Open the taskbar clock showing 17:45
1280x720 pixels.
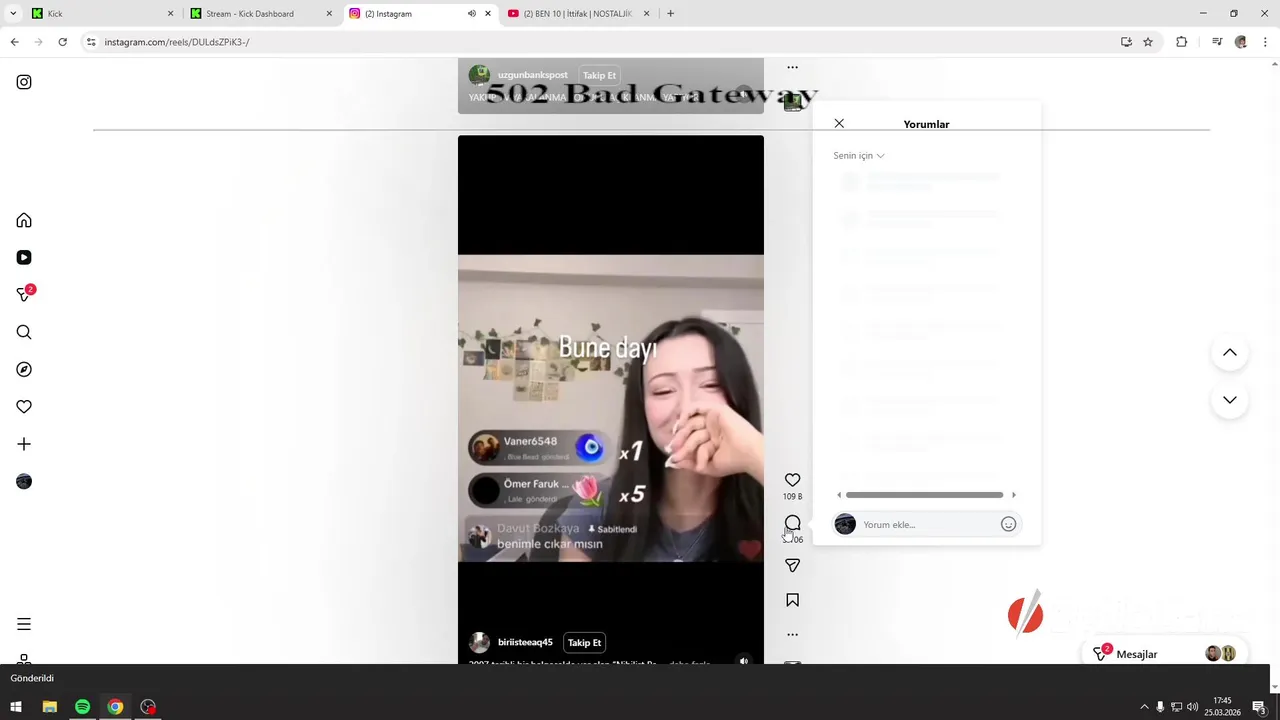[1222, 707]
